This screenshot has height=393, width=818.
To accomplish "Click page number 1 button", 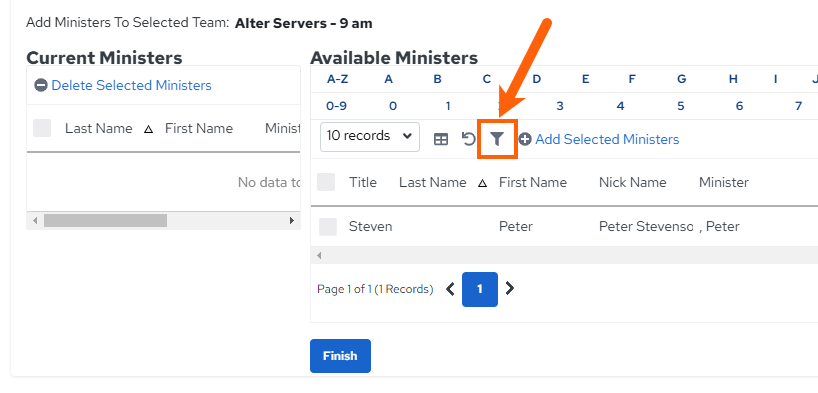I will tap(480, 289).
